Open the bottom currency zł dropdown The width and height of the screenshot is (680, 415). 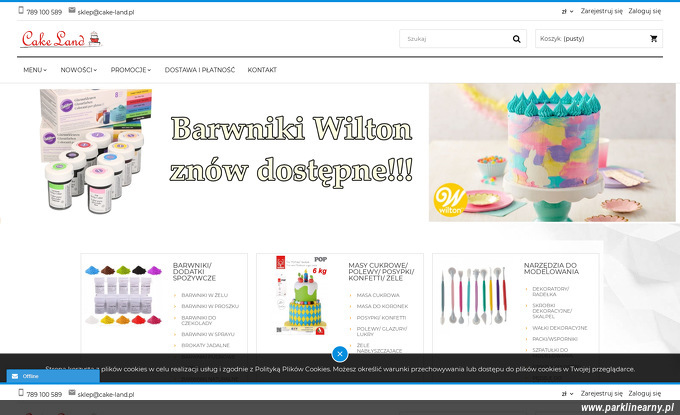click(567, 394)
